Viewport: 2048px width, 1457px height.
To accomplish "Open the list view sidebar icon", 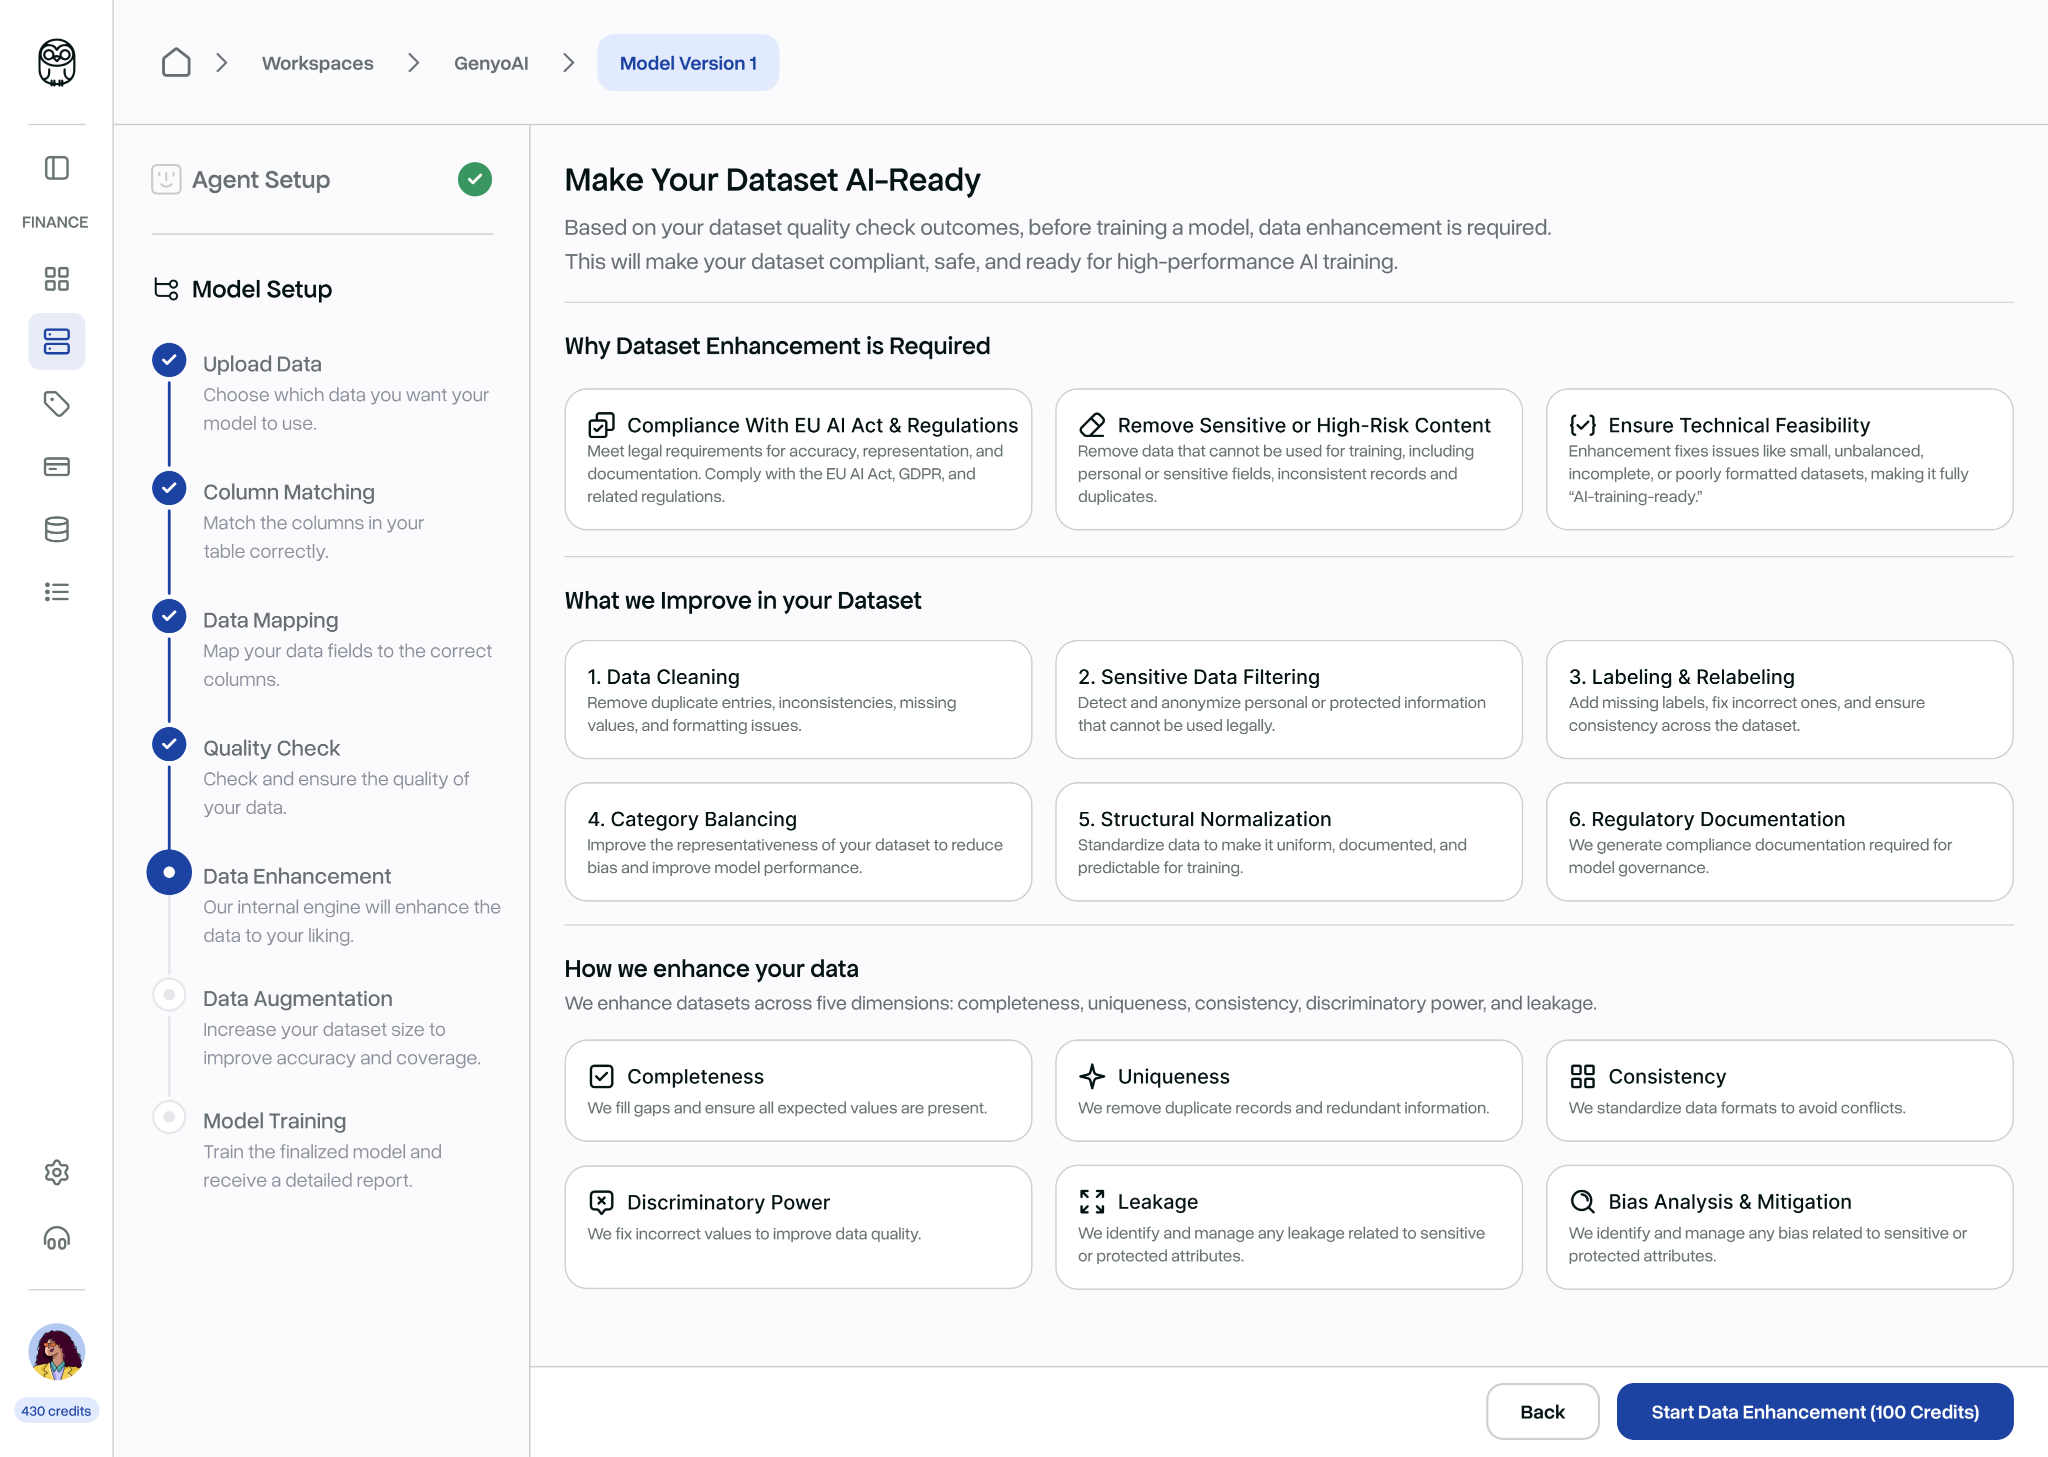I will 57,592.
